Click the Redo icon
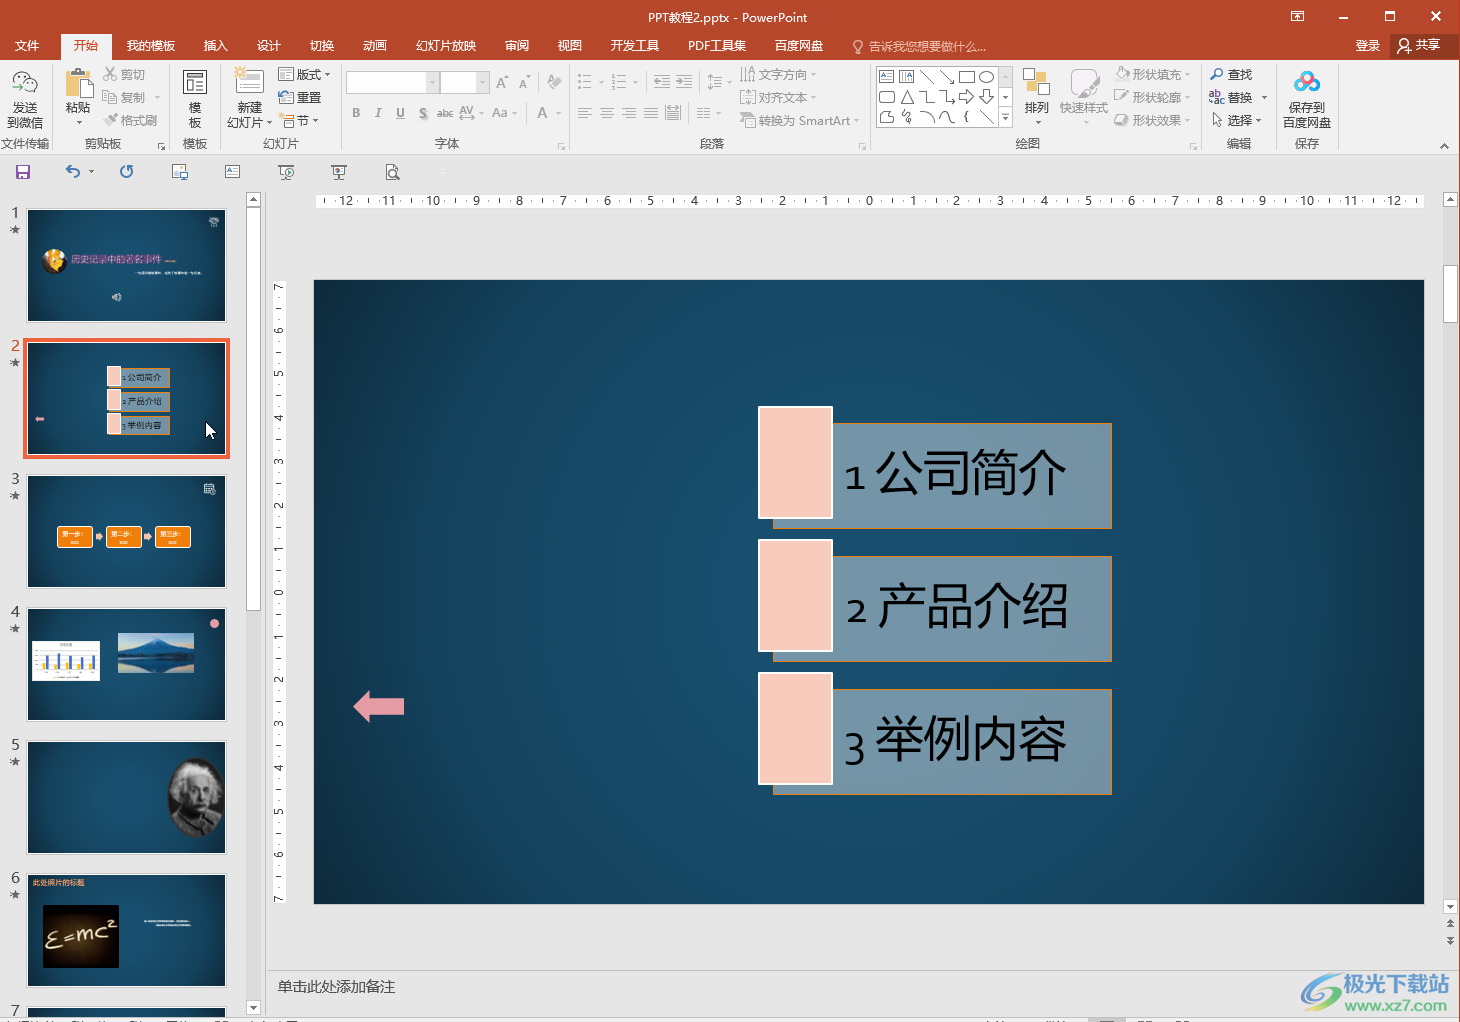 click(126, 172)
